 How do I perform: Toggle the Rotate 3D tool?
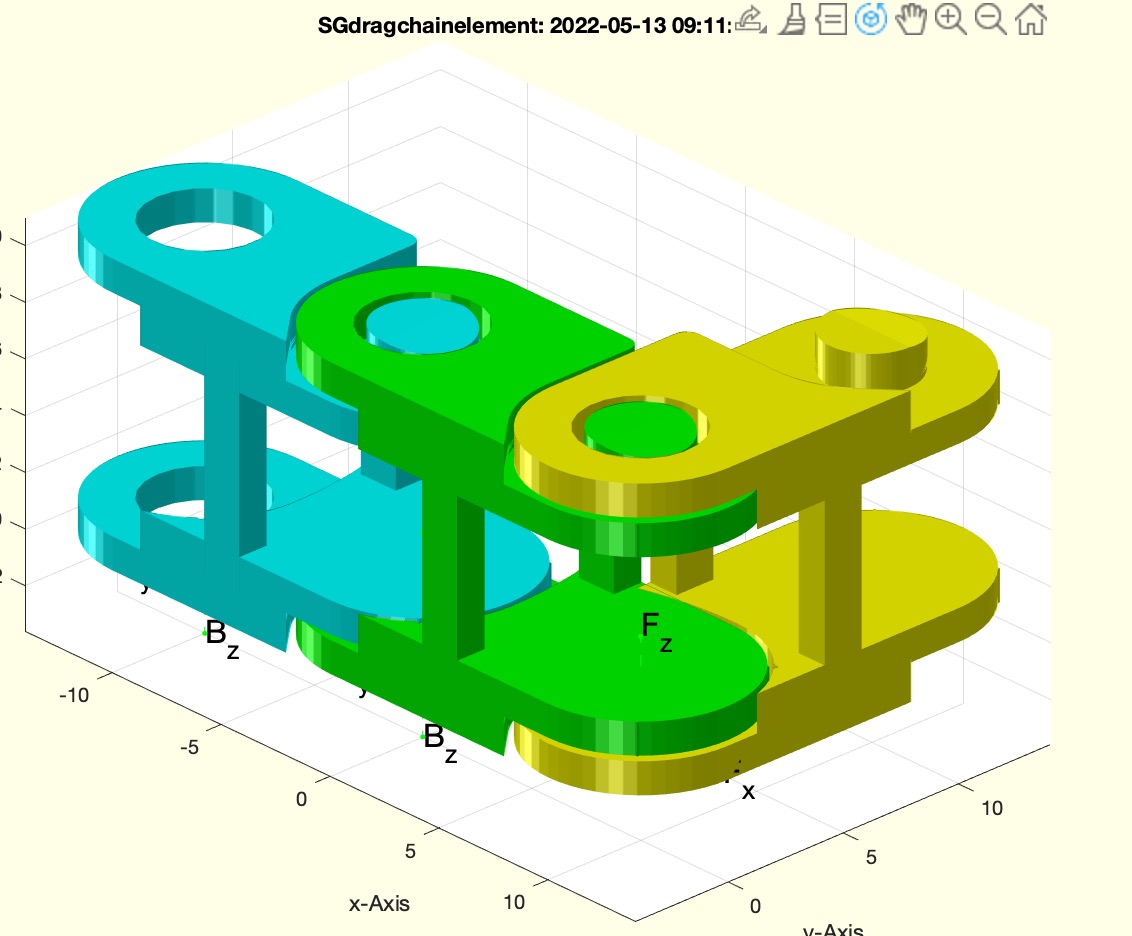coord(872,20)
